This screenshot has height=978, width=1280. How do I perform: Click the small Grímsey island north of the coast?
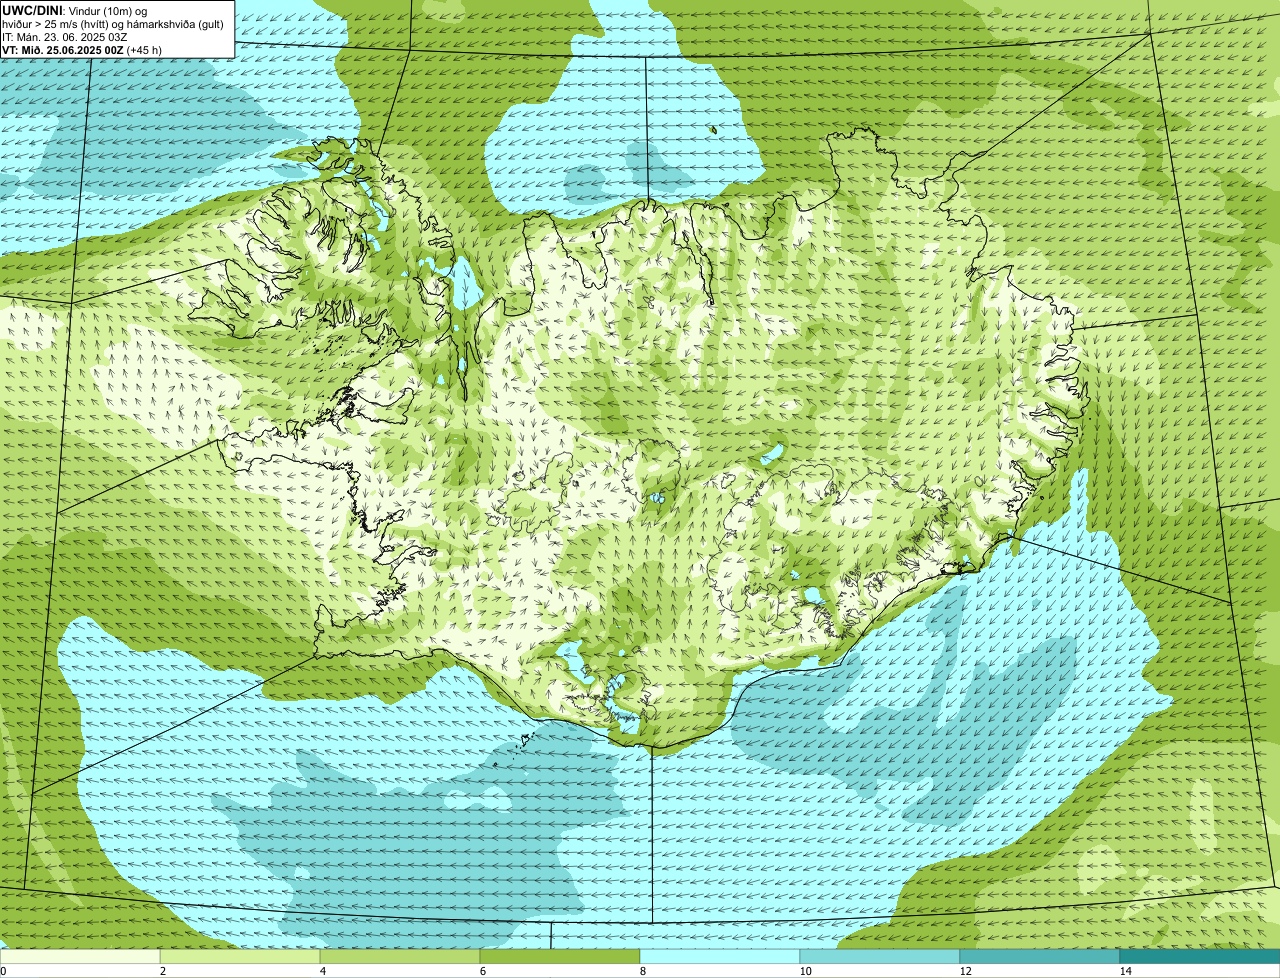(x=713, y=129)
